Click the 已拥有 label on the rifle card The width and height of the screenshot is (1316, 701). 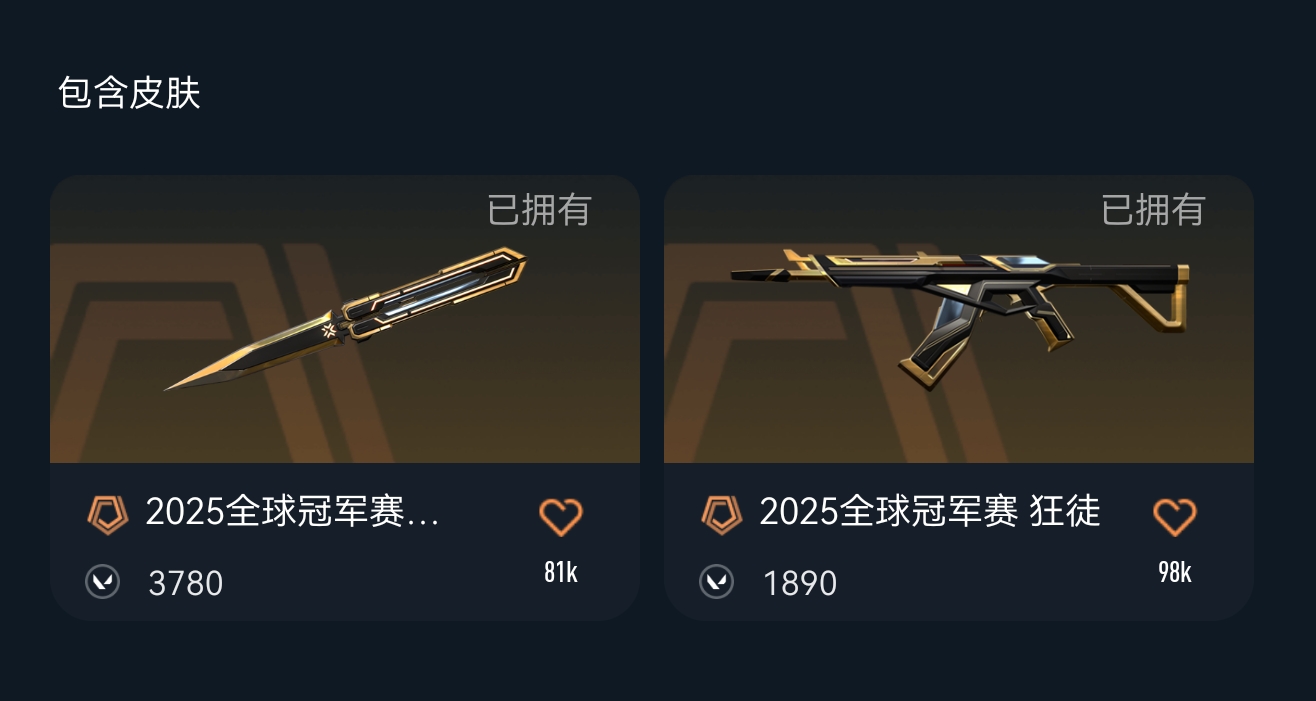tap(1154, 210)
